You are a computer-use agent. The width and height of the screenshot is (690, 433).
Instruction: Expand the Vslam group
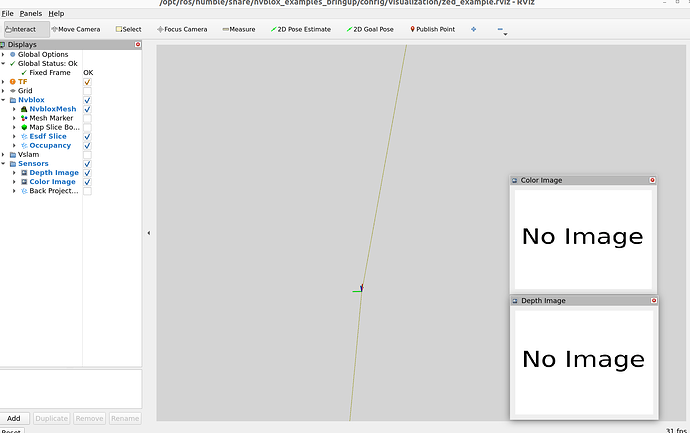(3, 154)
